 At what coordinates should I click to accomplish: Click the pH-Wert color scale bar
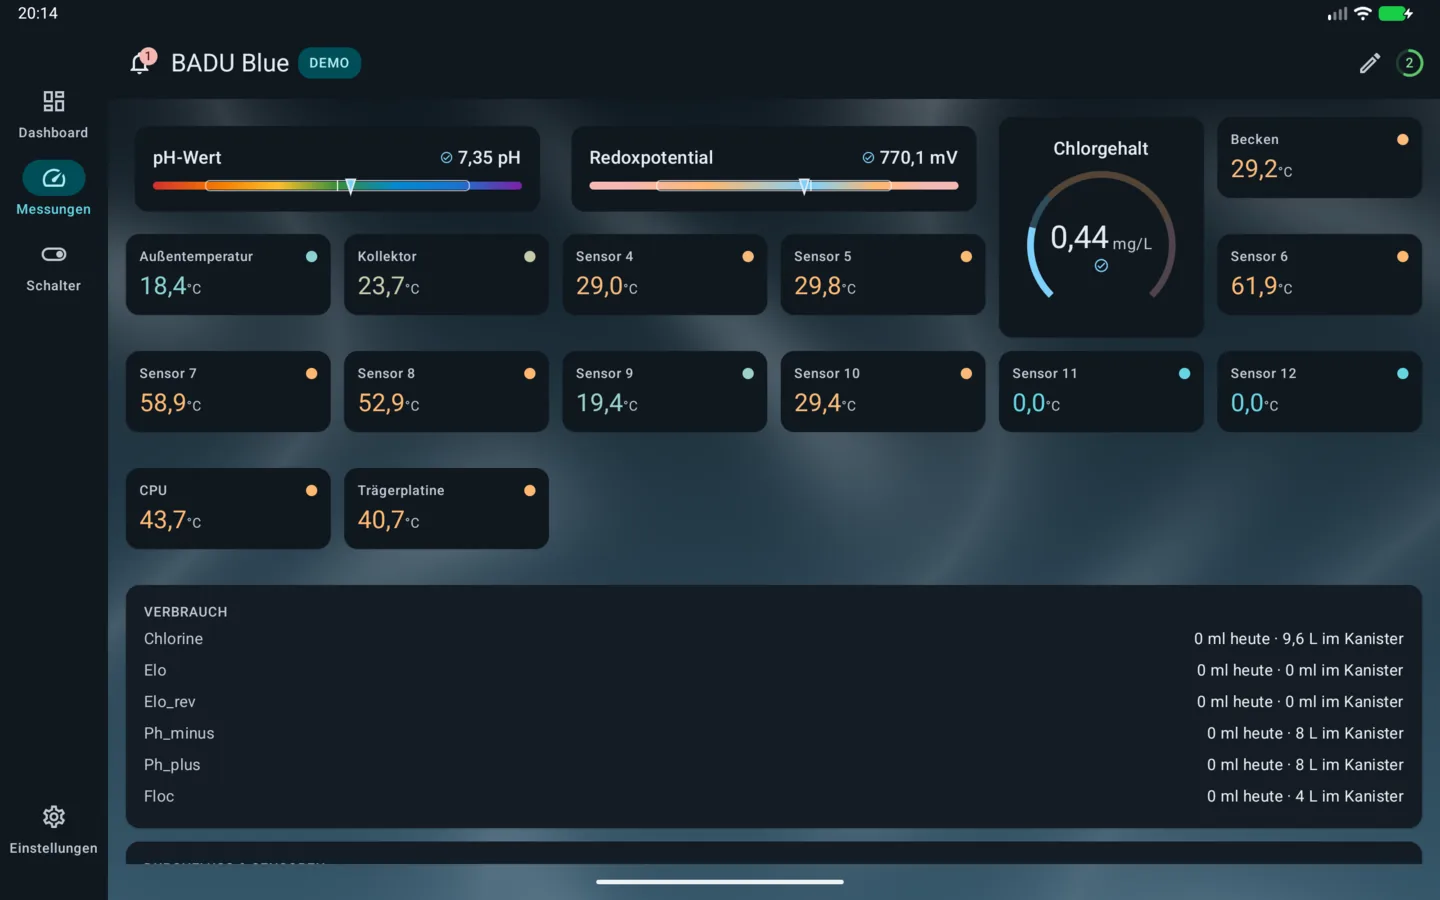click(x=337, y=186)
